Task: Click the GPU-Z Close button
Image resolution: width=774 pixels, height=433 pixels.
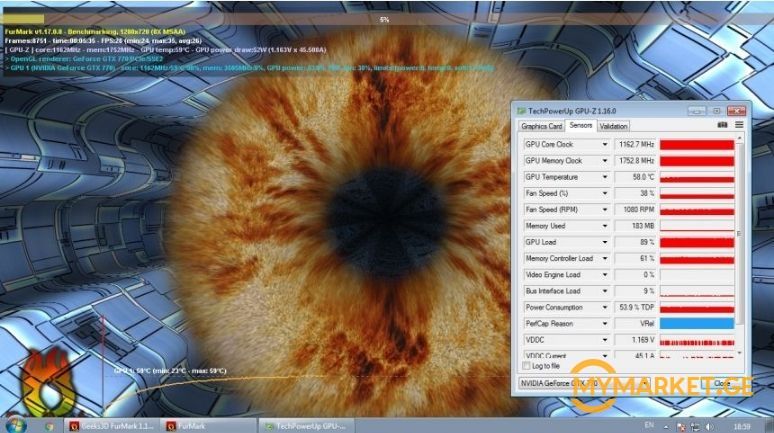Action: (x=722, y=383)
